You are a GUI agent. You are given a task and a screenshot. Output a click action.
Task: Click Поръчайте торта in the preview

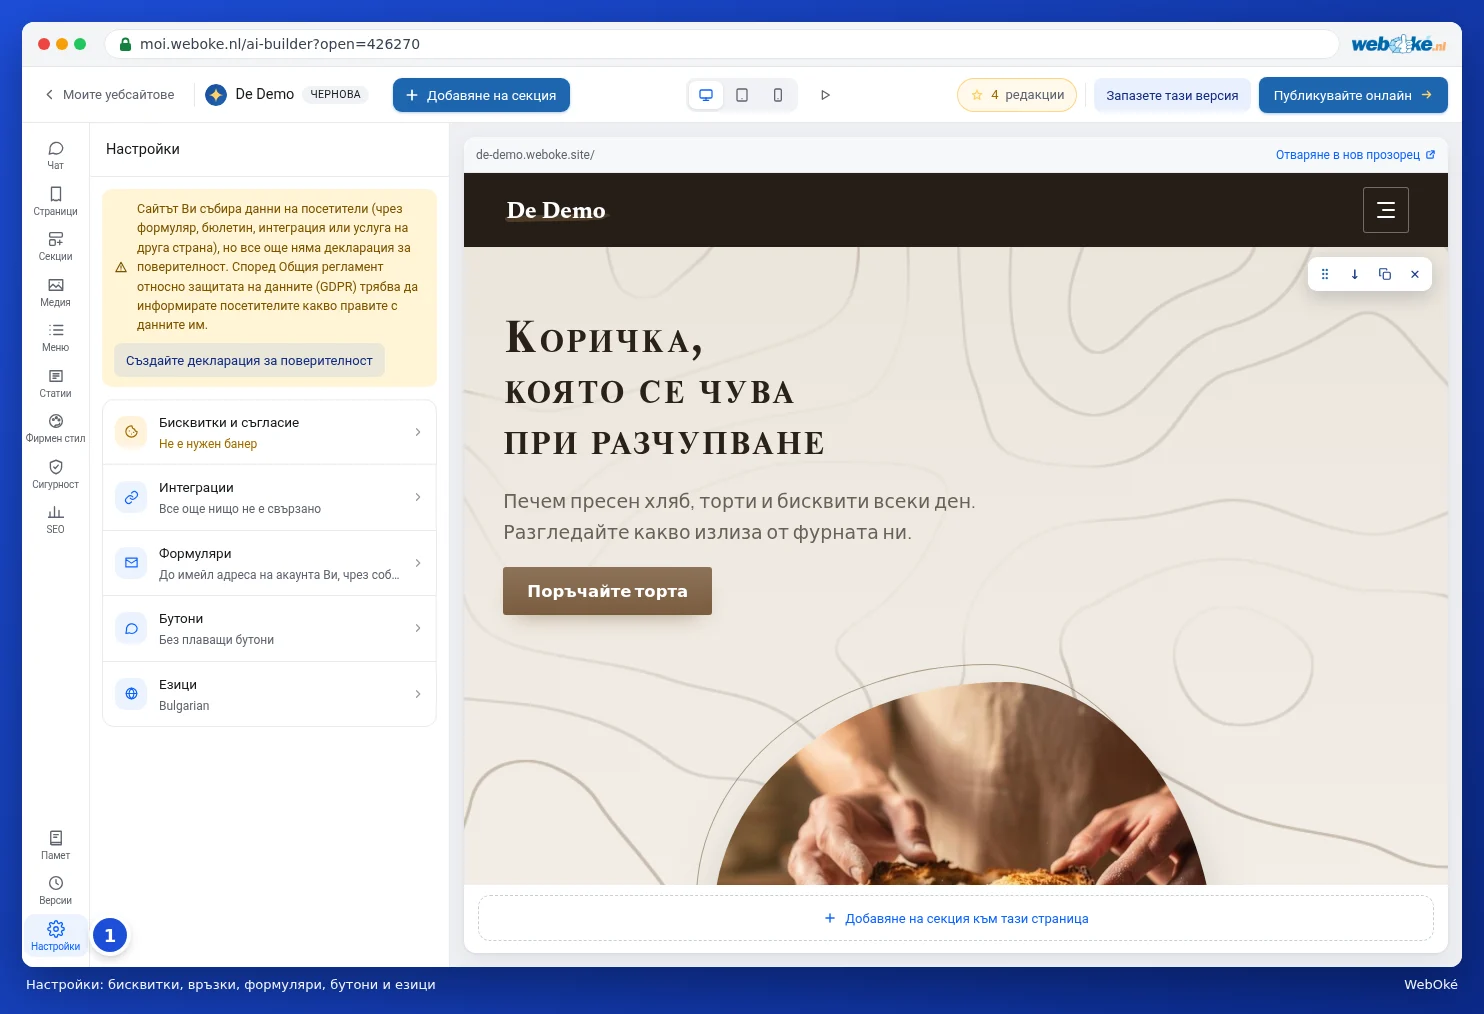[x=607, y=591]
